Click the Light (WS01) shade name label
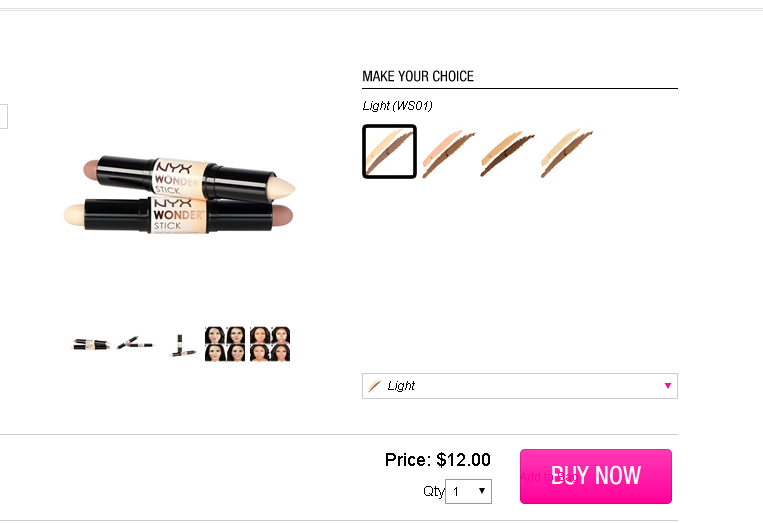This screenshot has width=763, height=523. (397, 105)
